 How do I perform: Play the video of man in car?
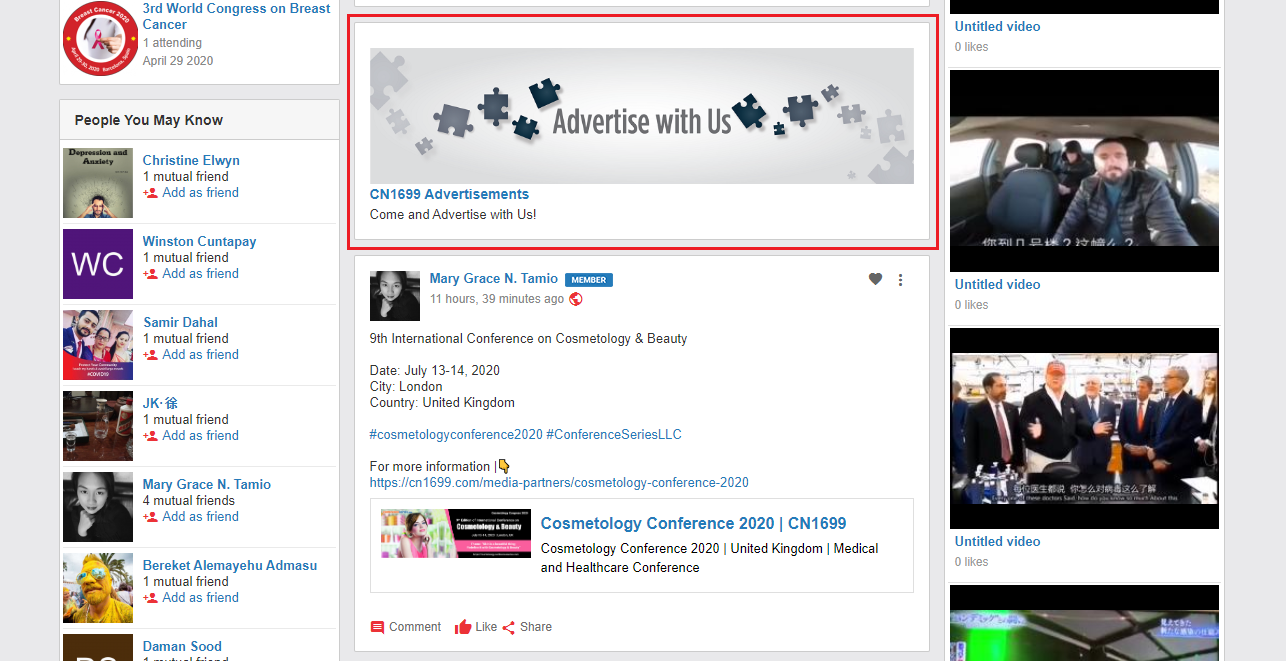[1084, 171]
